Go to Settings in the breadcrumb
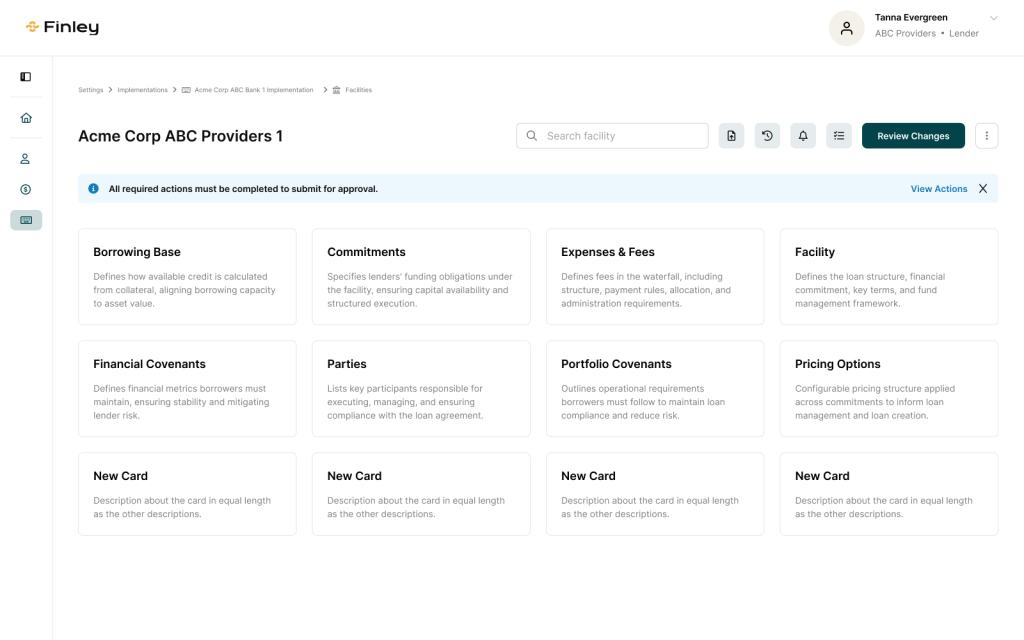The image size is (1024, 640). [91, 90]
